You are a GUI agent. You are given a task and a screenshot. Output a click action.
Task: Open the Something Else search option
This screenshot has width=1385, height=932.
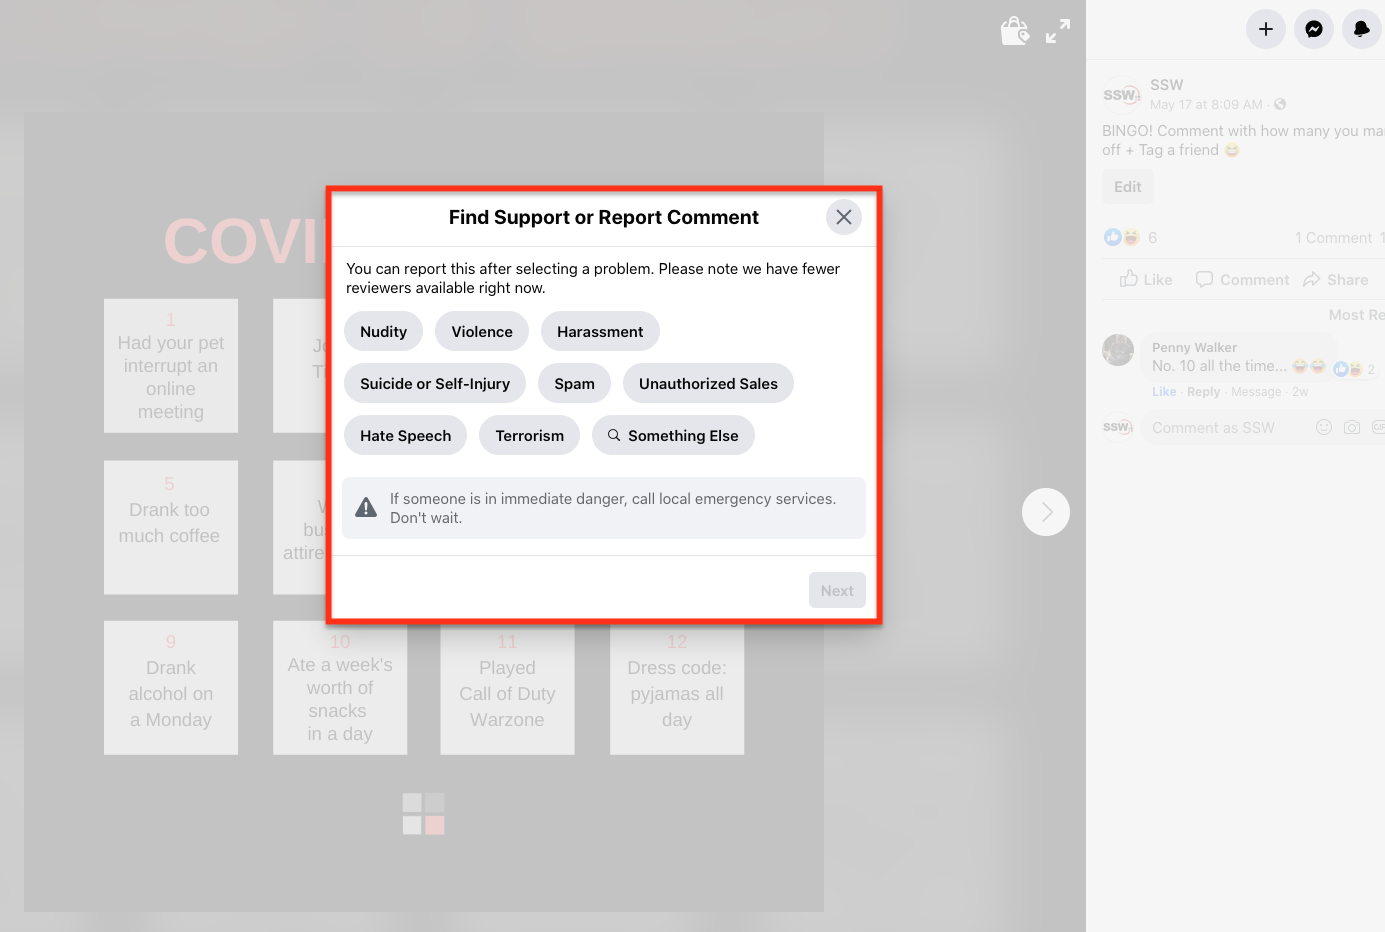tap(673, 436)
